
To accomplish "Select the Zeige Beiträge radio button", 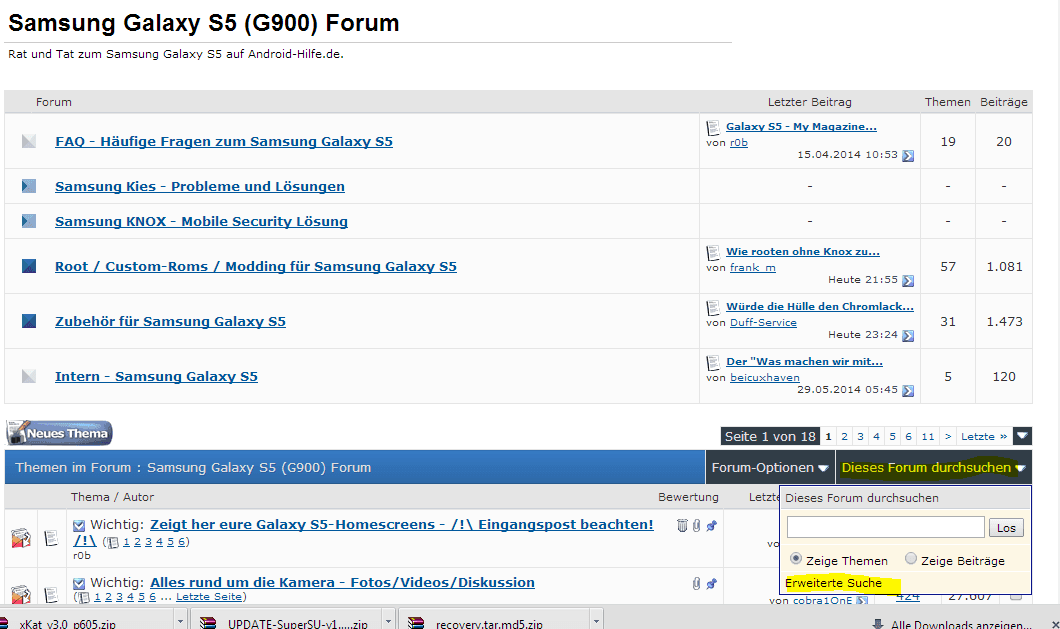I will coord(911,559).
